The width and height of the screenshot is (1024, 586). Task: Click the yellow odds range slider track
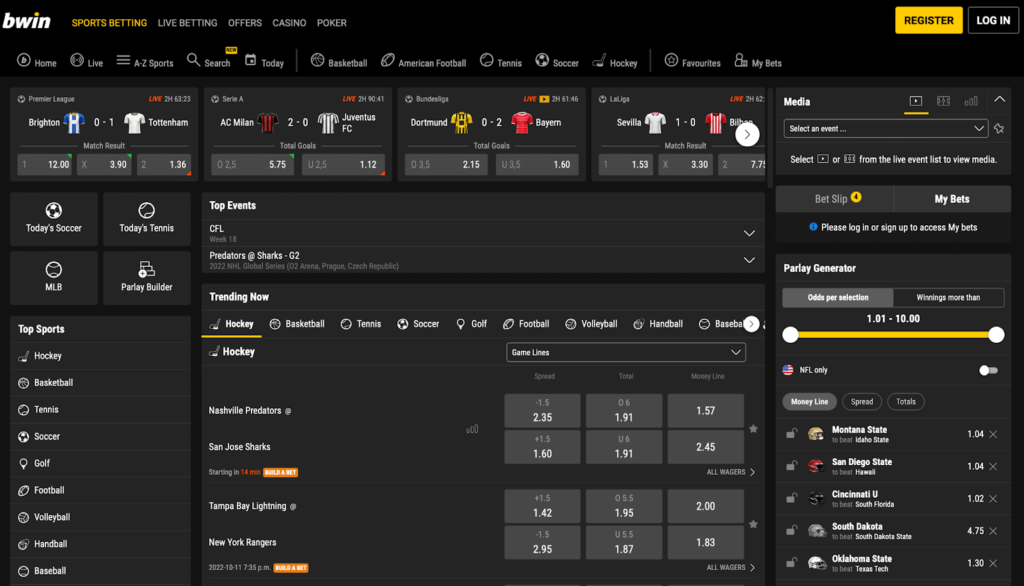coord(893,335)
